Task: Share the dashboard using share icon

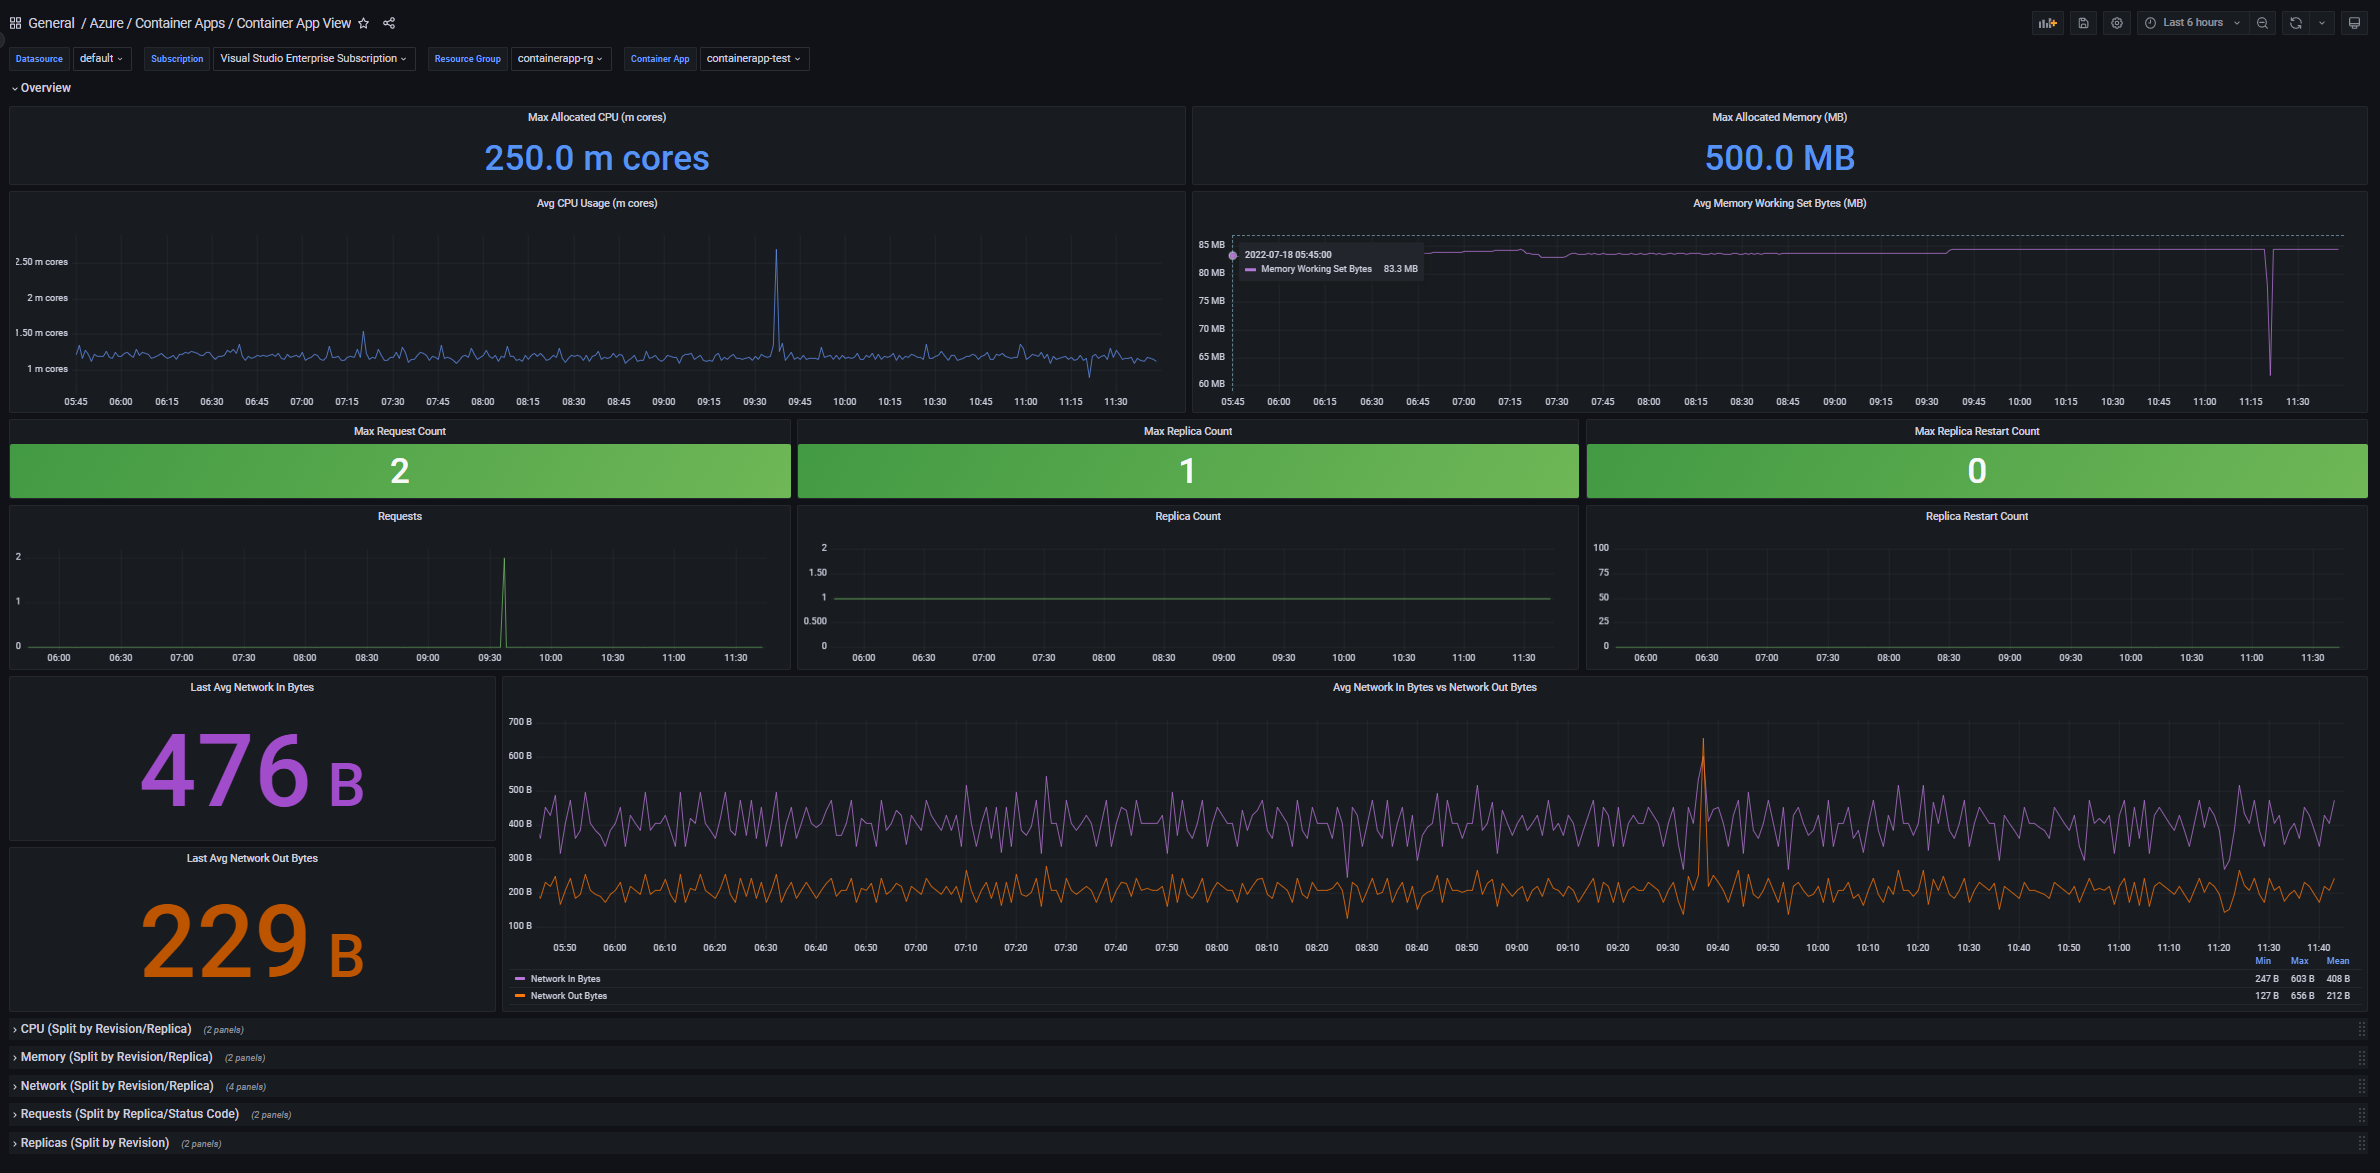Action: coord(389,23)
